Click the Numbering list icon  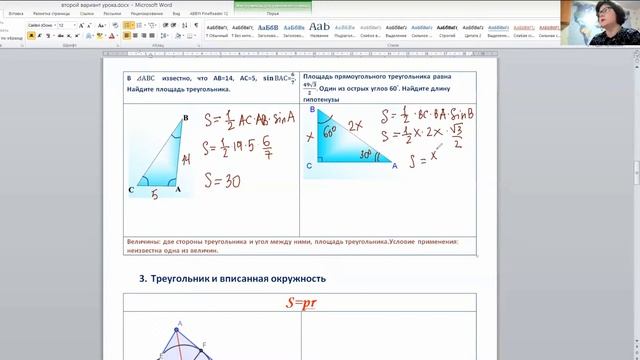[139, 25]
